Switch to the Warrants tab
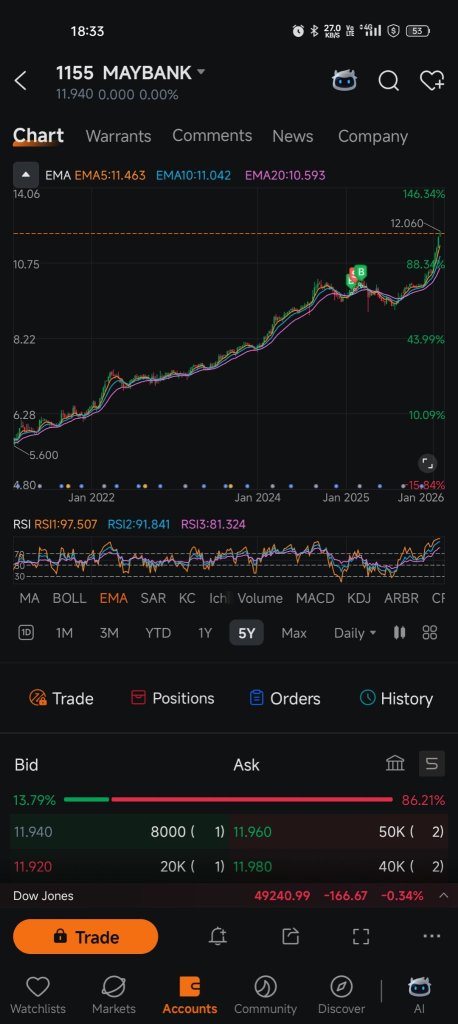Screen dimensions: 458x1024 point(118,136)
